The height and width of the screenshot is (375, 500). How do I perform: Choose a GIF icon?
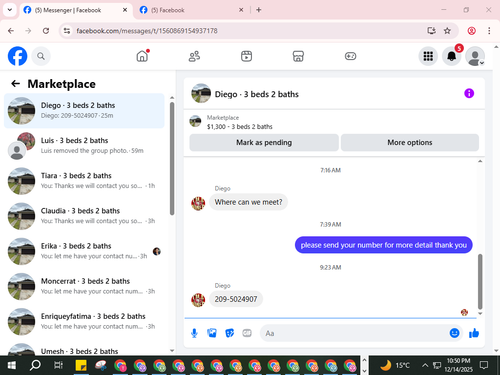click(247, 333)
